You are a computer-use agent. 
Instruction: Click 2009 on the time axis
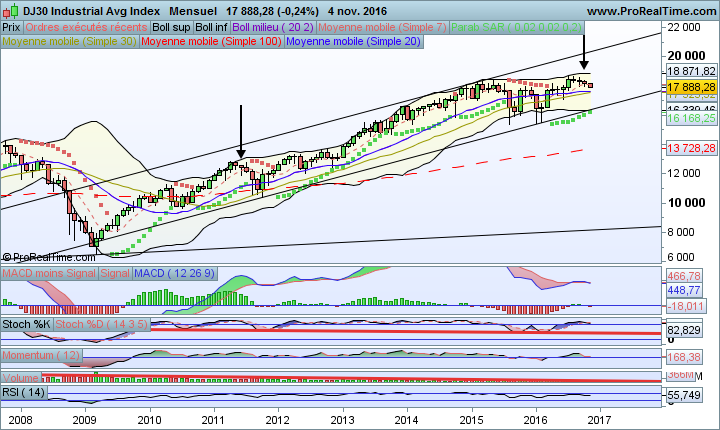[x=84, y=420]
